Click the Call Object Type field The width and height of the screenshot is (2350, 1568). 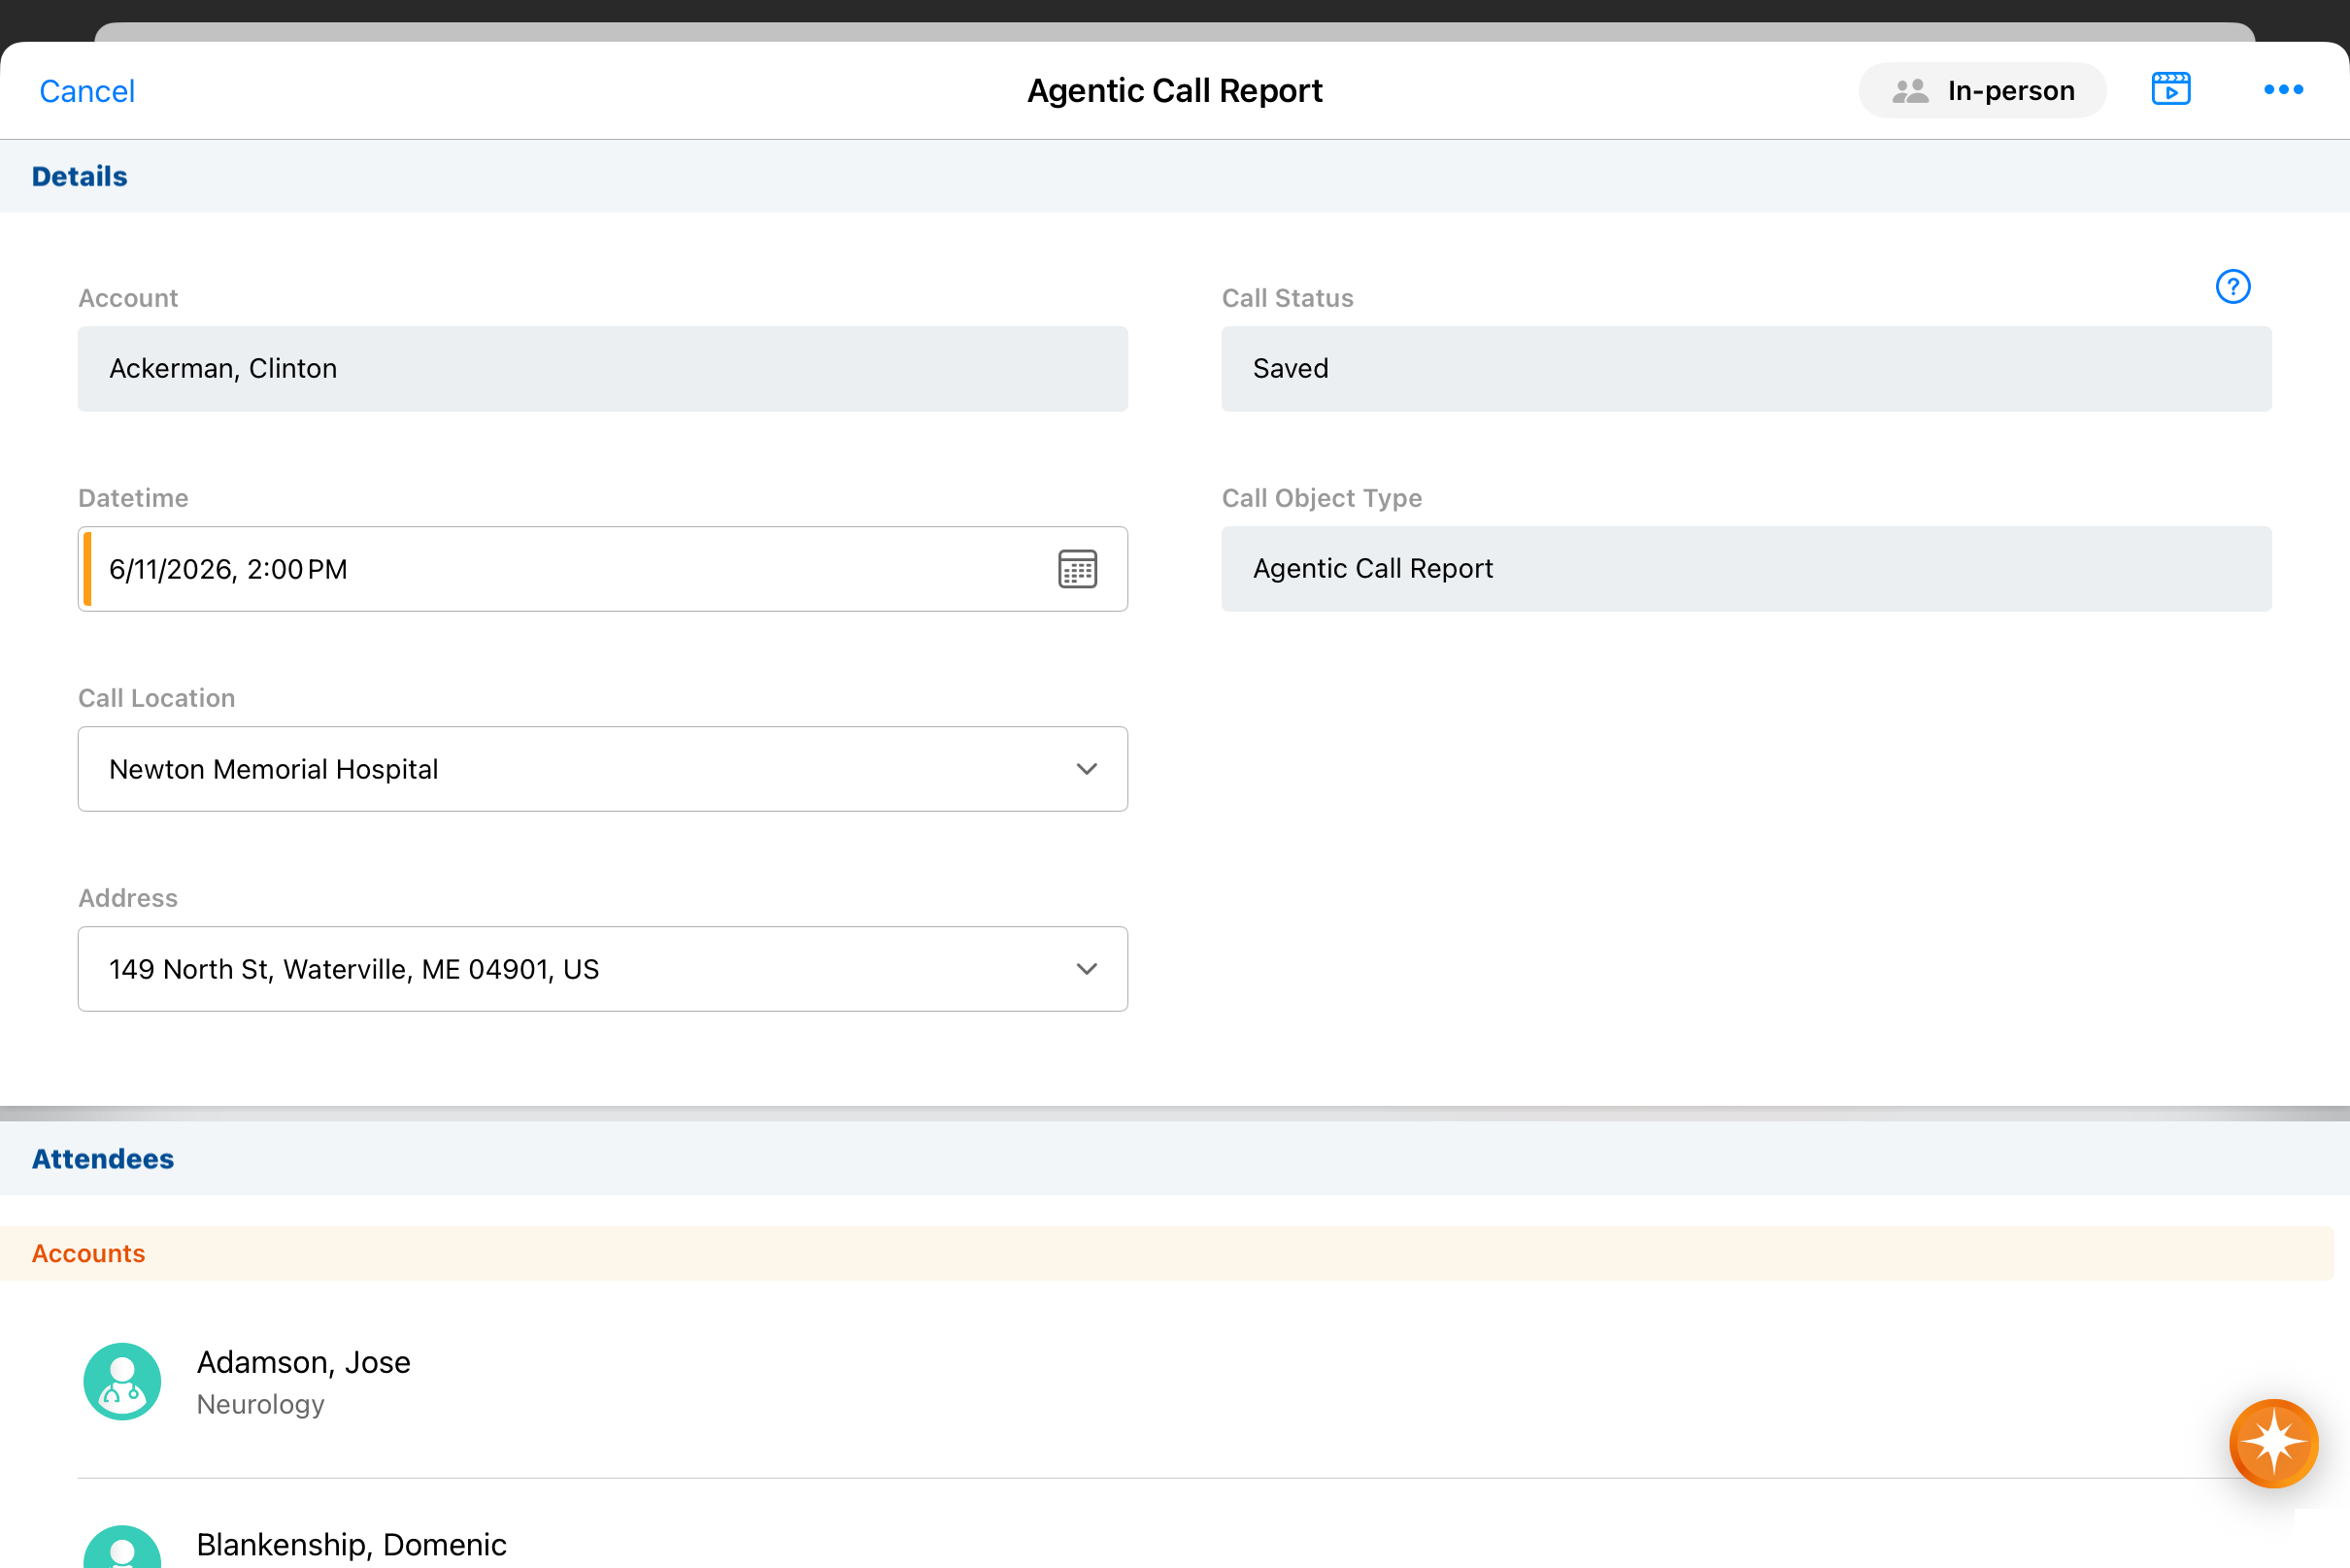point(1746,569)
